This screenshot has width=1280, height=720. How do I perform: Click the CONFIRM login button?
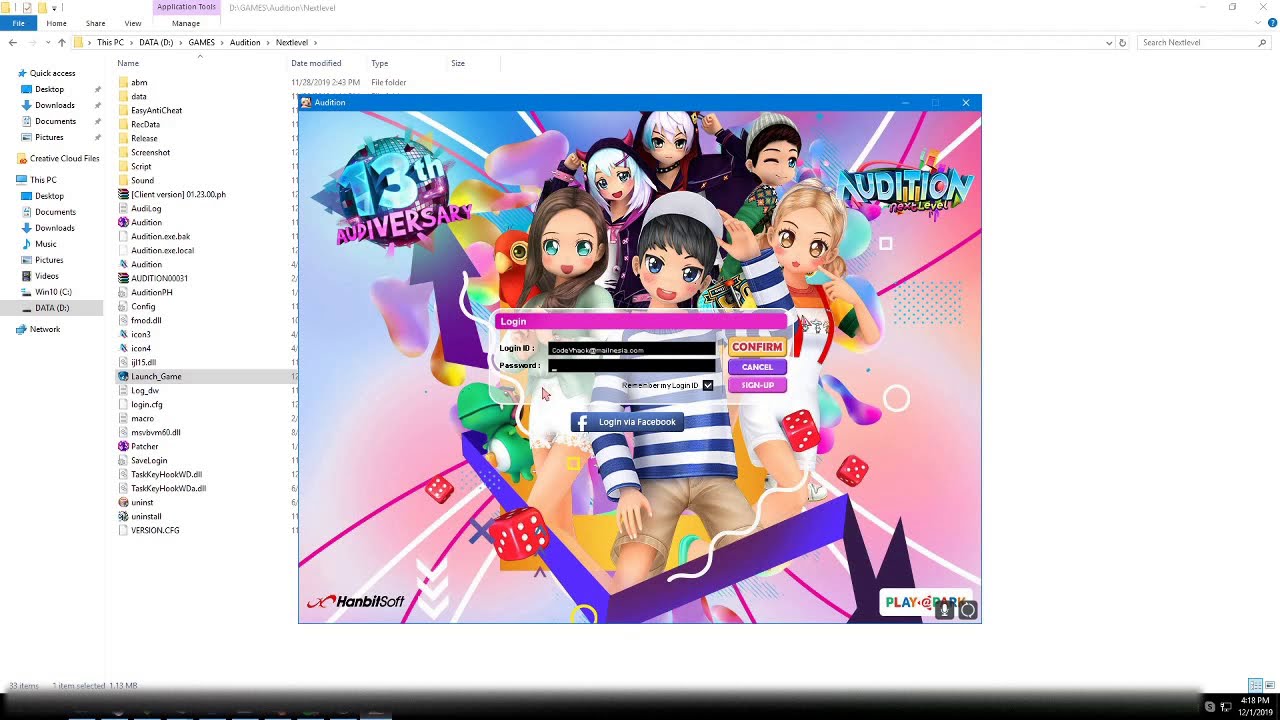click(757, 347)
